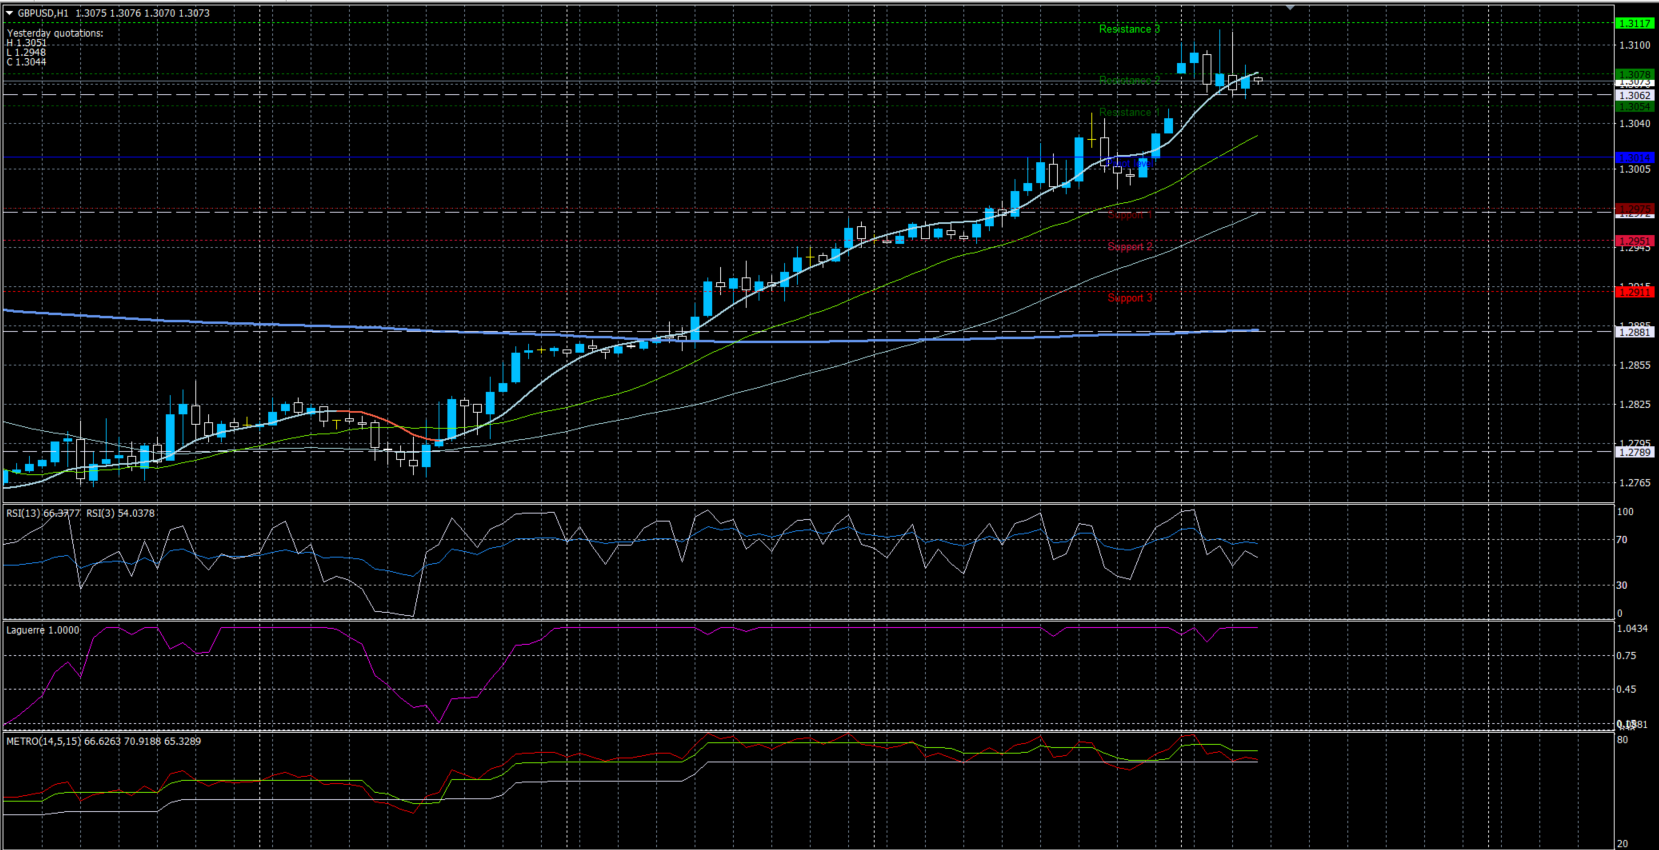Click the white triangle beside GBPUSD,H1

(x=10, y=13)
